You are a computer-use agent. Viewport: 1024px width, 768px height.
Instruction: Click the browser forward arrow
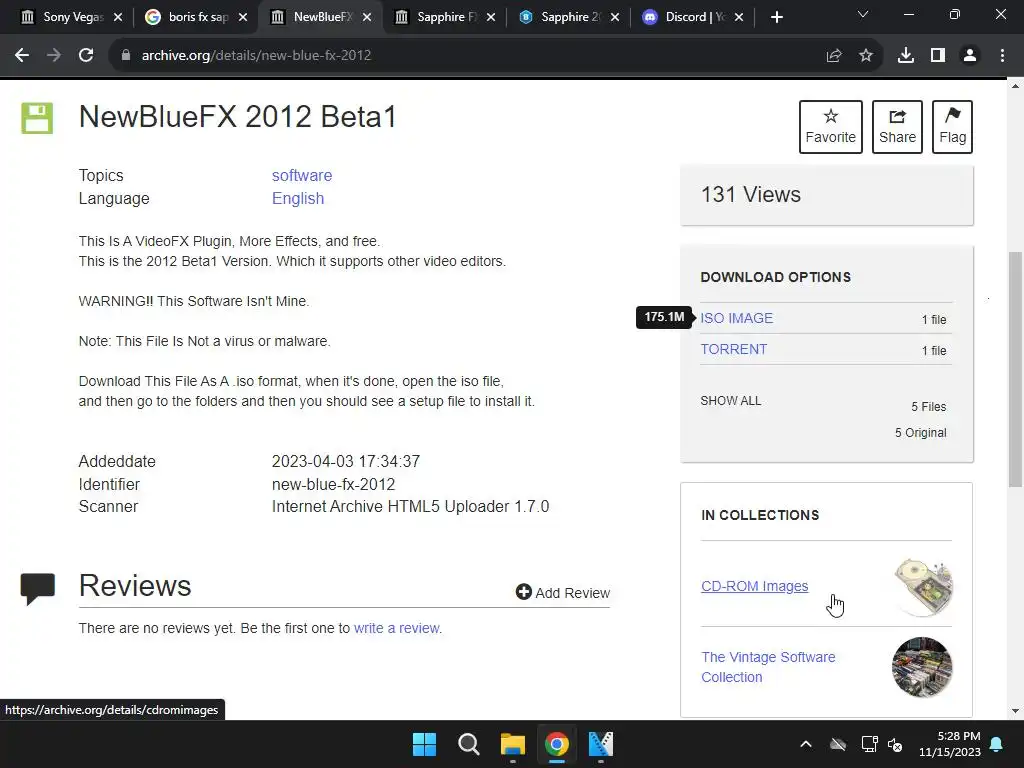pyautogui.click(x=54, y=56)
